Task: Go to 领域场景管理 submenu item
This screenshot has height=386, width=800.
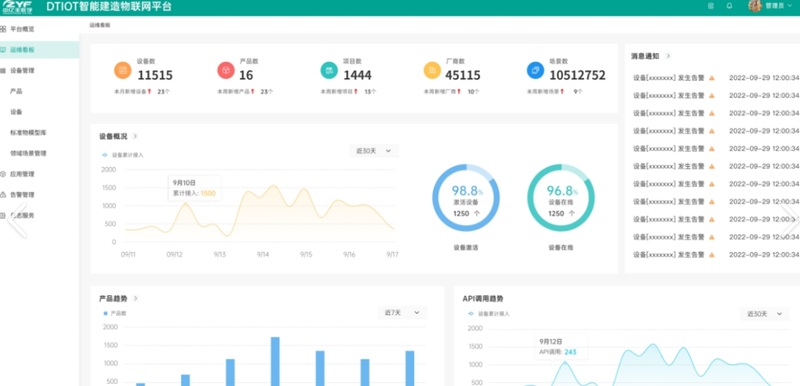Action: [x=29, y=153]
